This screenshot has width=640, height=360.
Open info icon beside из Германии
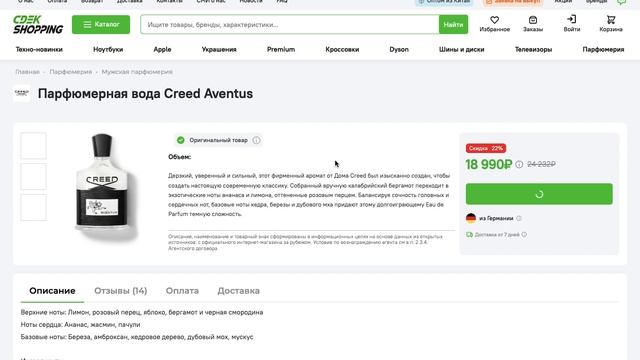[x=519, y=218]
